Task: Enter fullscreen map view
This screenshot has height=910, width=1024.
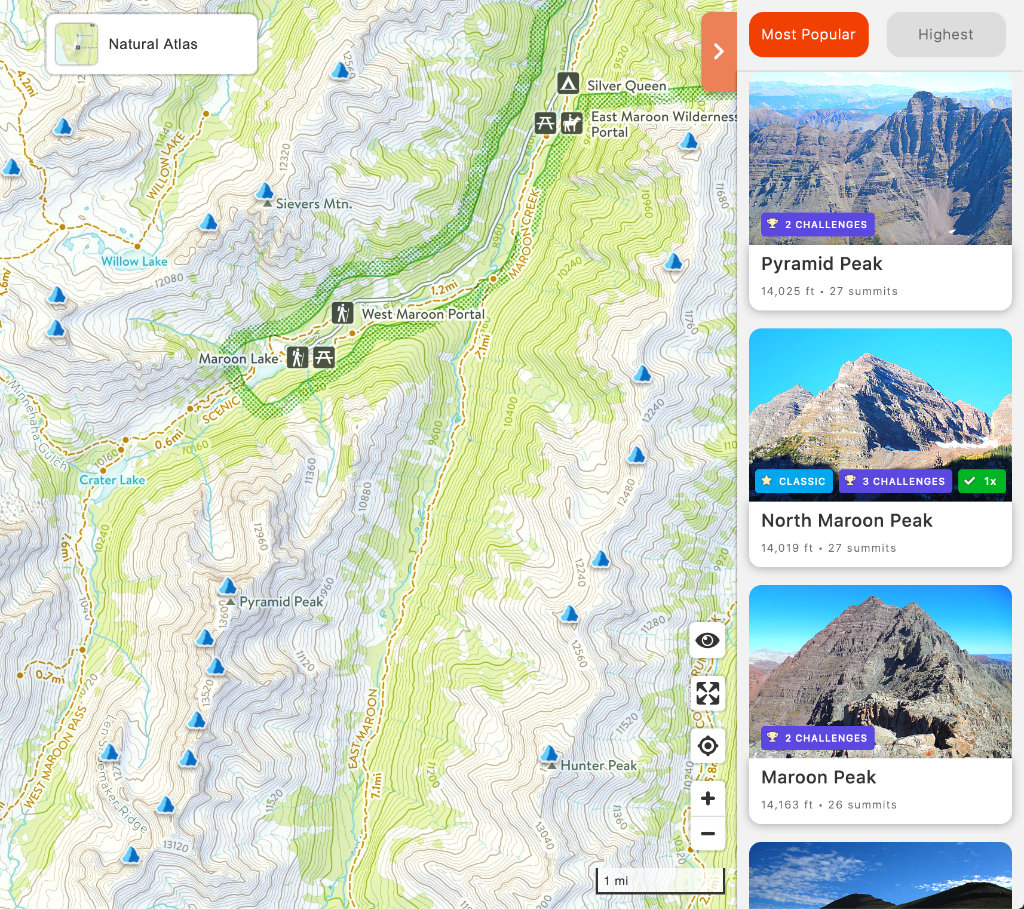Action: pyautogui.click(x=707, y=693)
